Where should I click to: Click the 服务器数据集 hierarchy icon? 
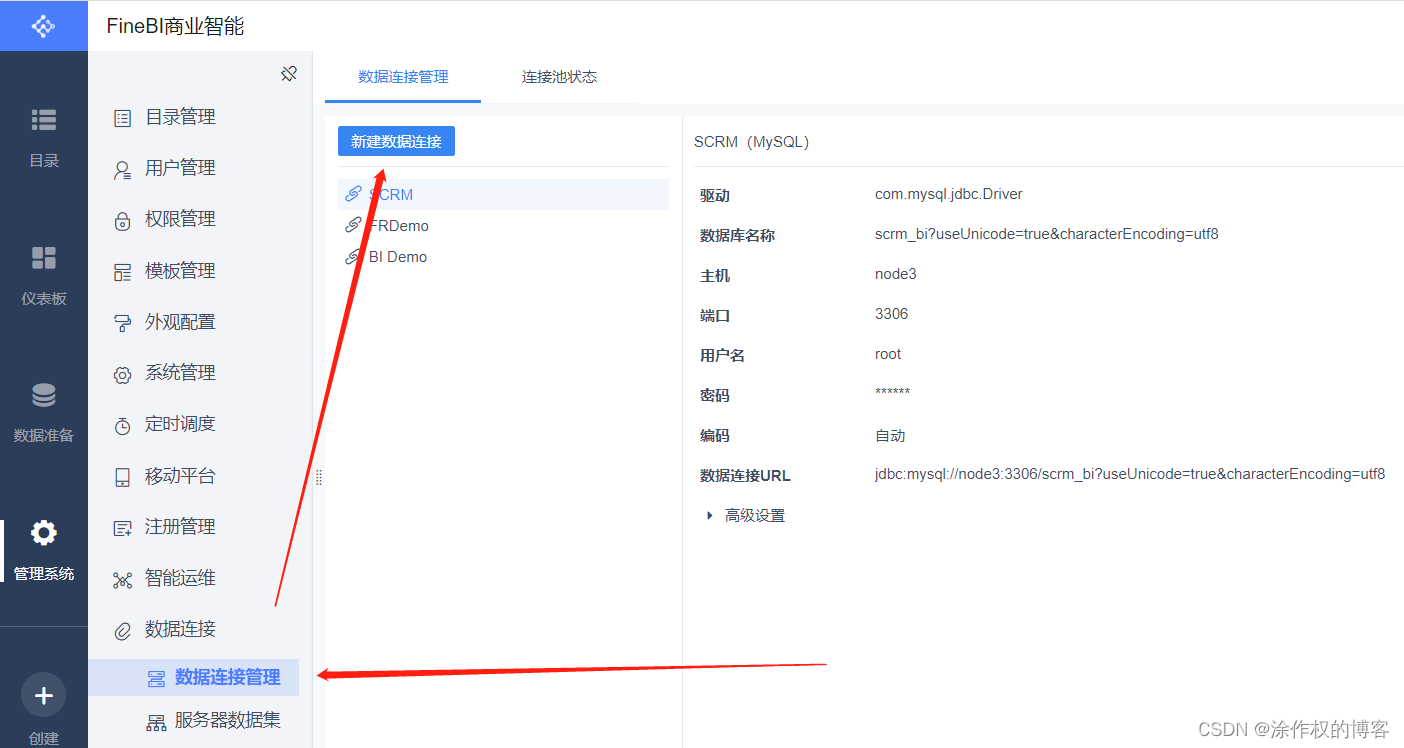click(x=156, y=722)
